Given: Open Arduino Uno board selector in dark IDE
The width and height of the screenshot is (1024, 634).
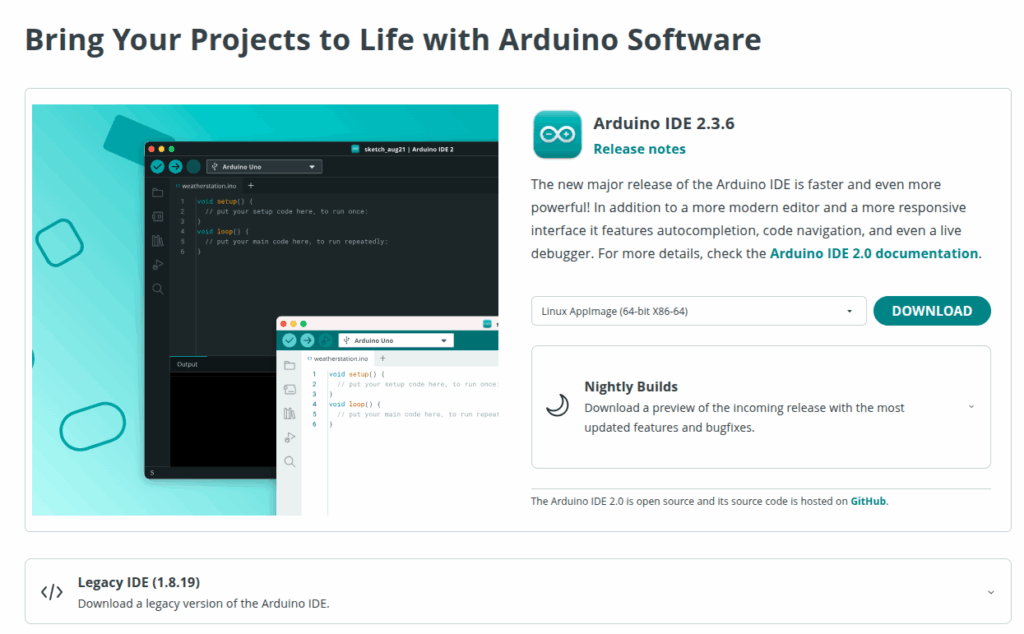Looking at the screenshot, I should point(263,167).
